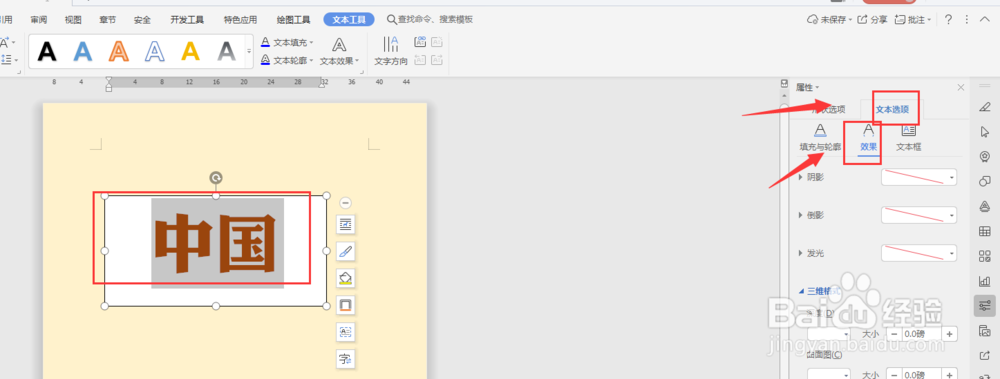Open the 审阅 ribbon tab
1000x379 pixels.
(39, 20)
